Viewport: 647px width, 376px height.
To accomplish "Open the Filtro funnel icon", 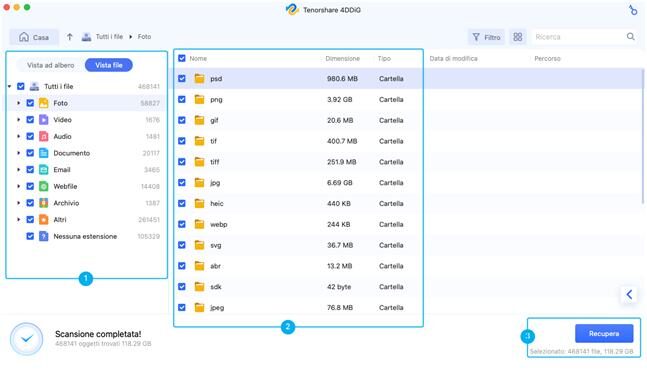I will coord(476,37).
